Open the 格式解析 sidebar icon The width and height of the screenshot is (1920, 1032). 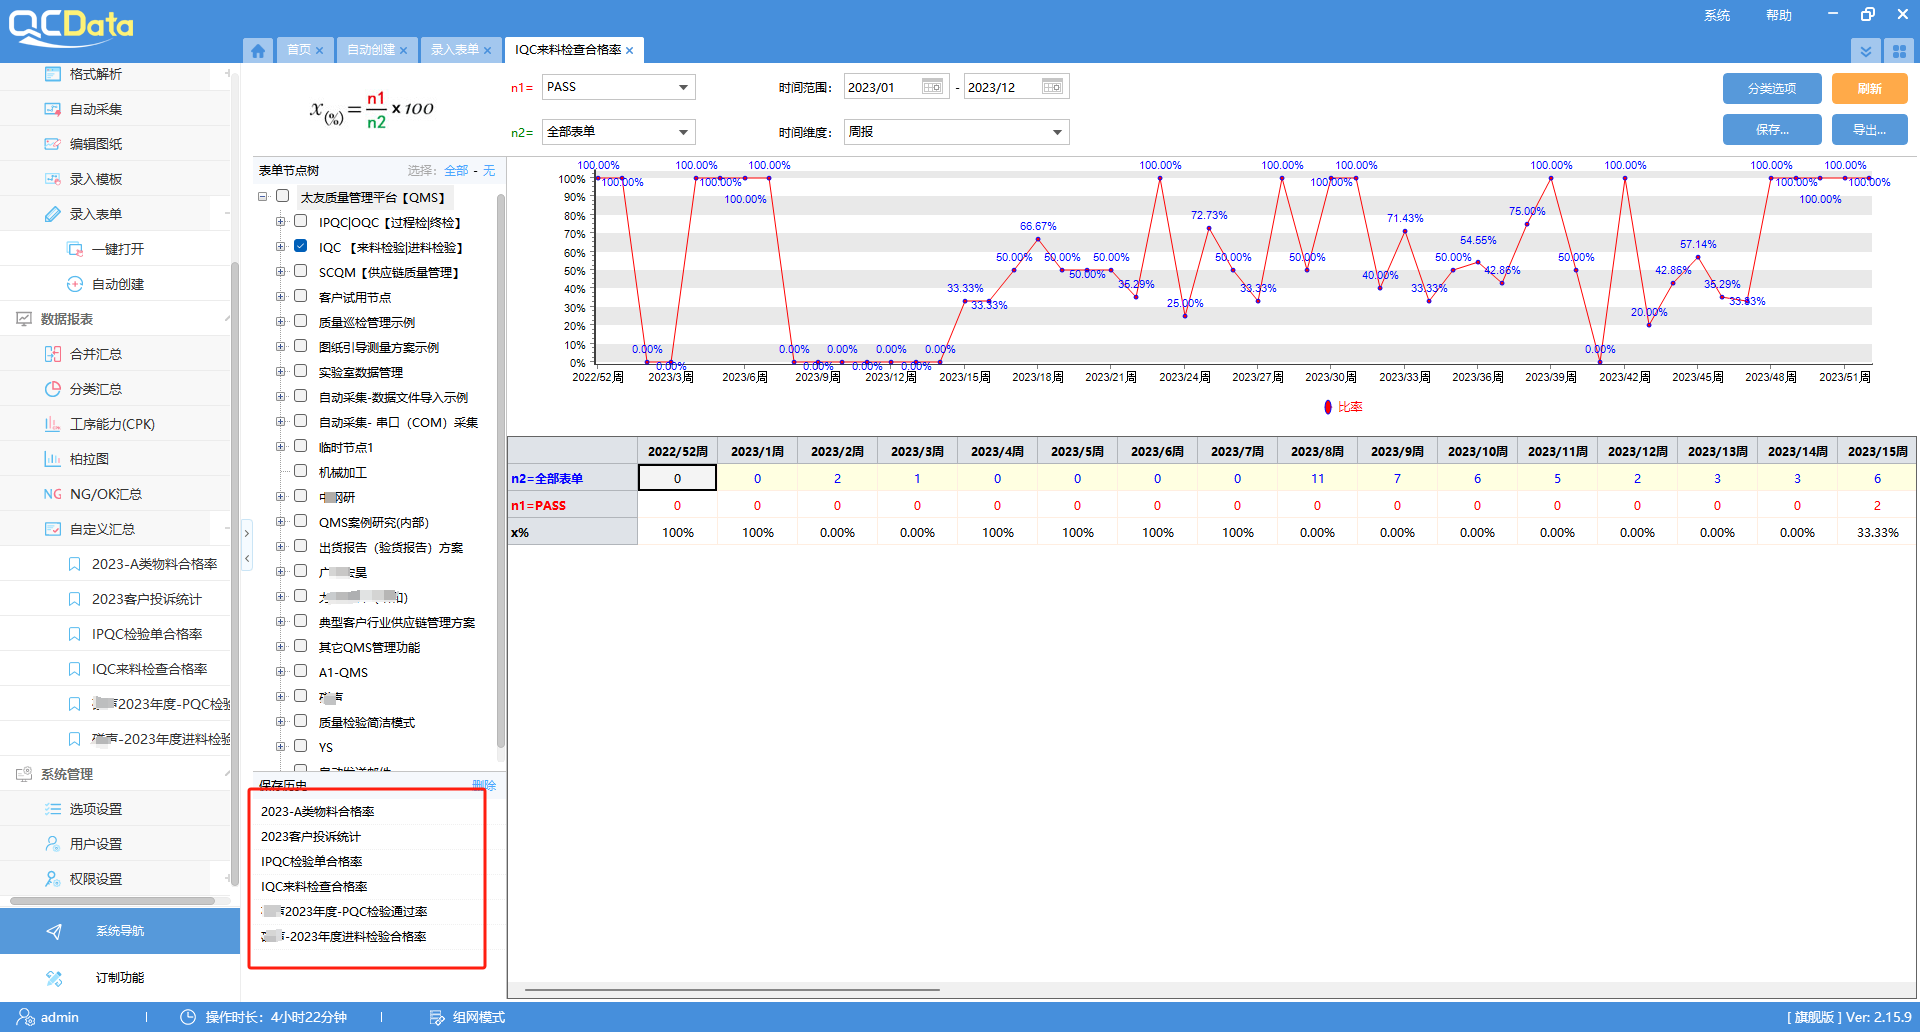(x=53, y=74)
